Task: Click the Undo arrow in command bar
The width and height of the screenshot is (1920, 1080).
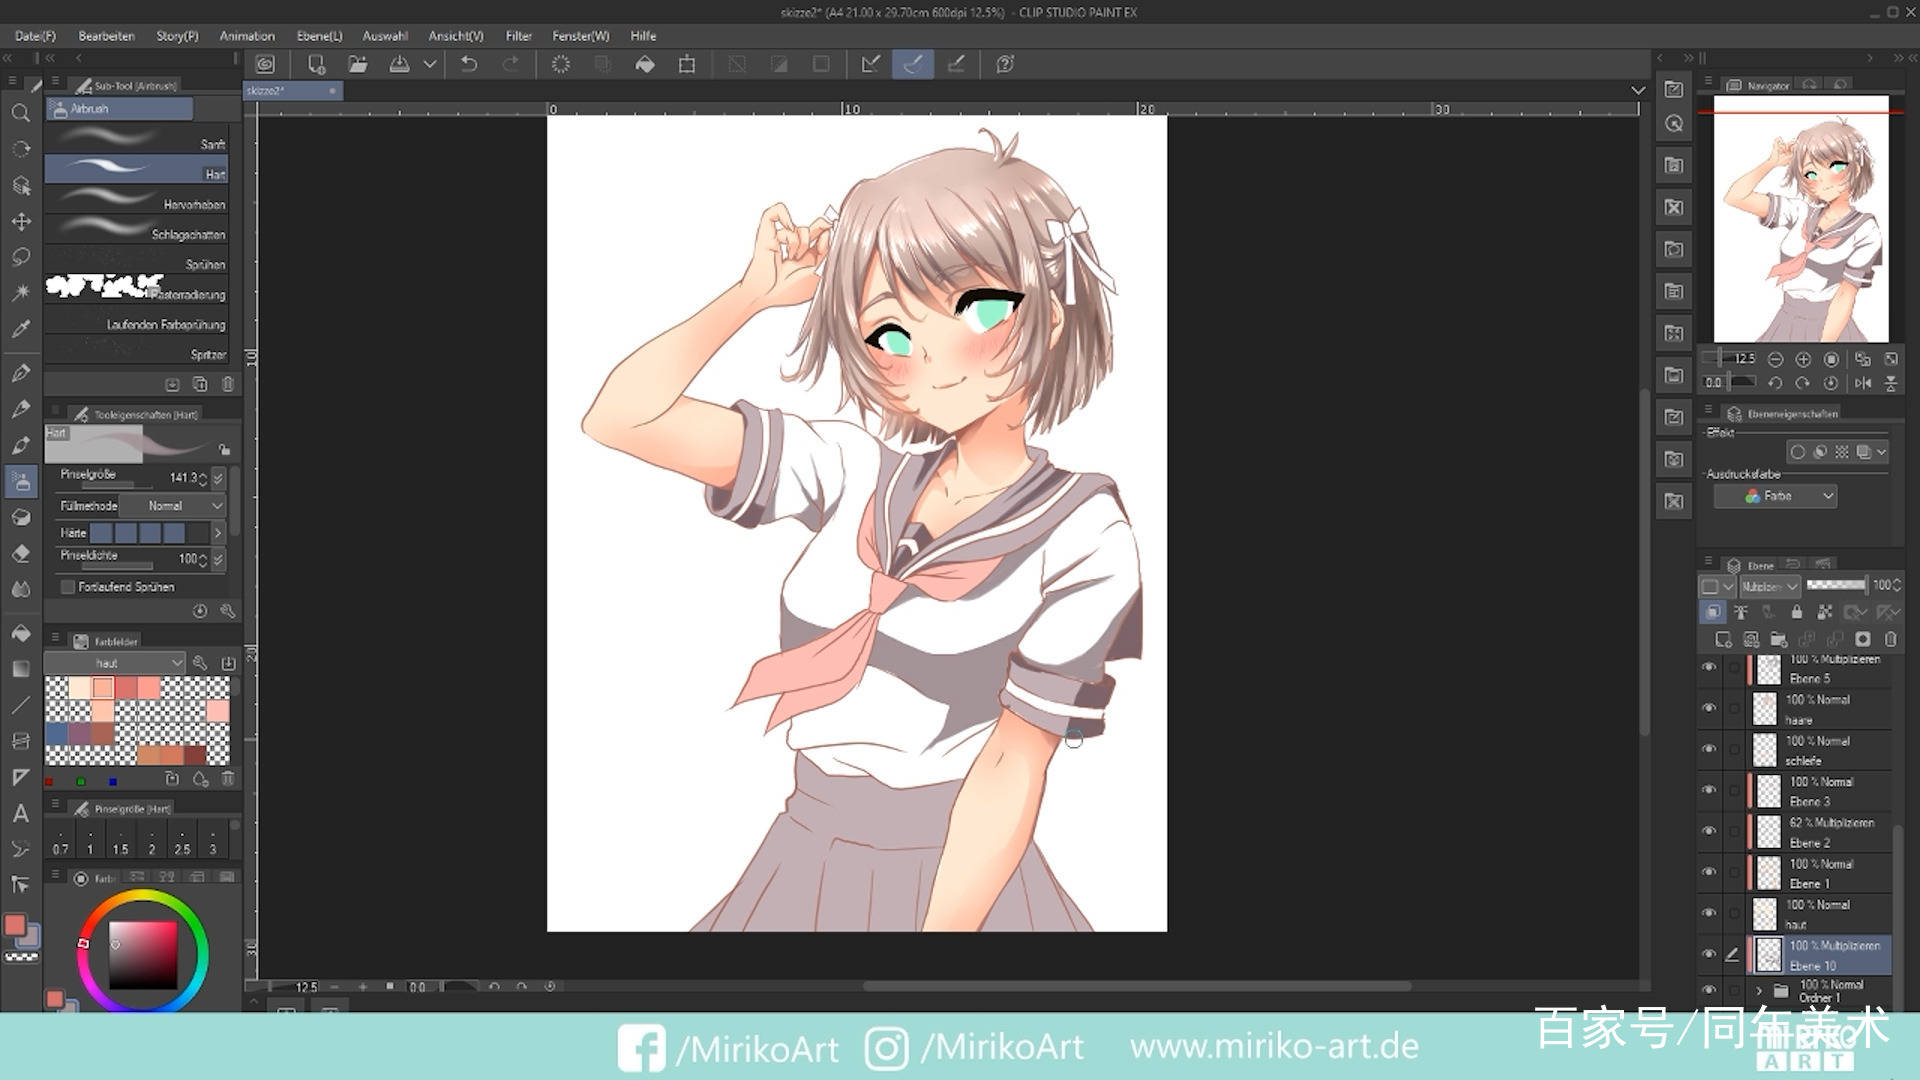Action: point(468,64)
